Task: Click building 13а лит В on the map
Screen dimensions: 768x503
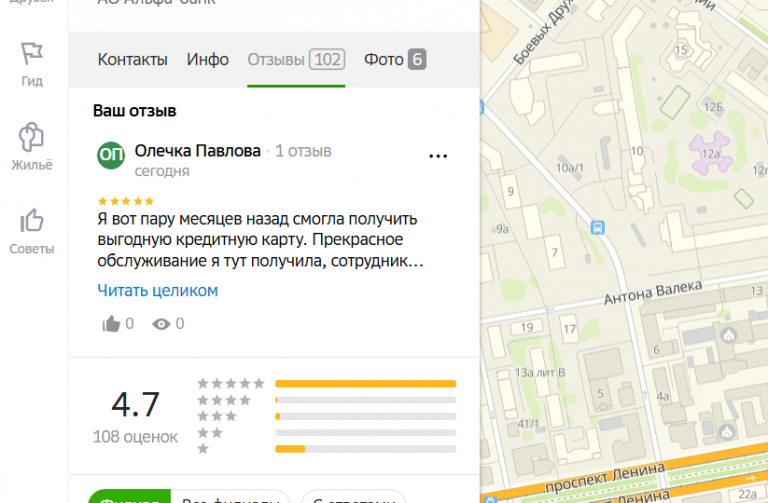Action: (x=540, y=373)
